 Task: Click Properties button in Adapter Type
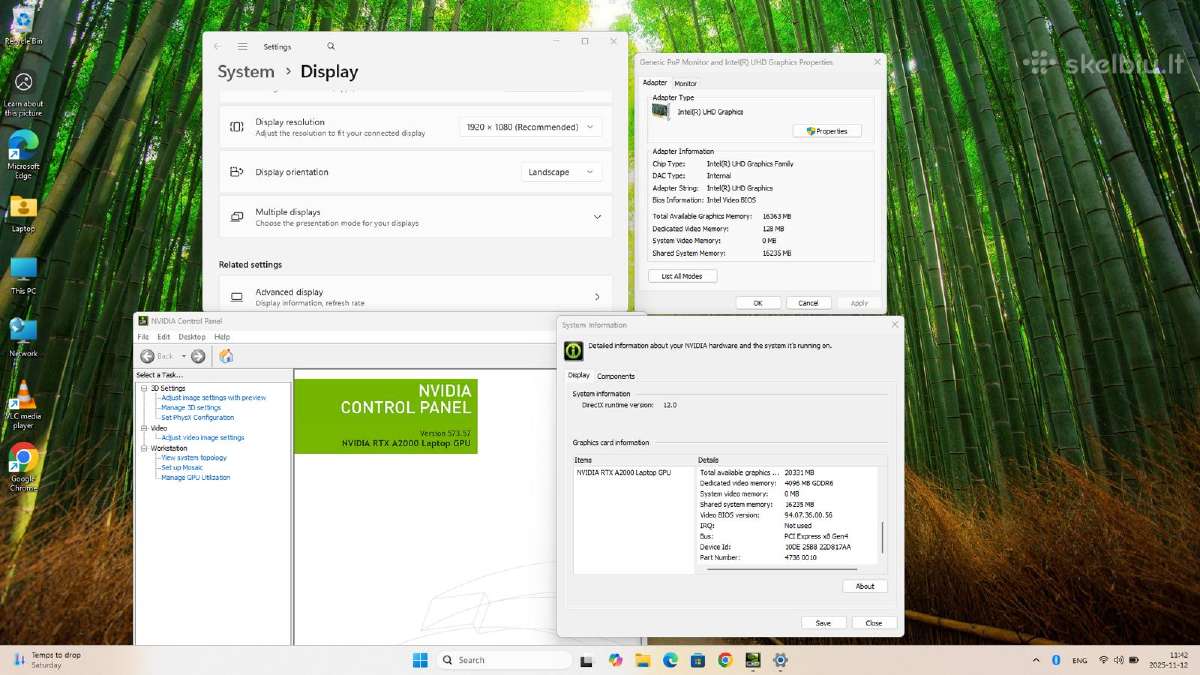pyautogui.click(x=827, y=131)
